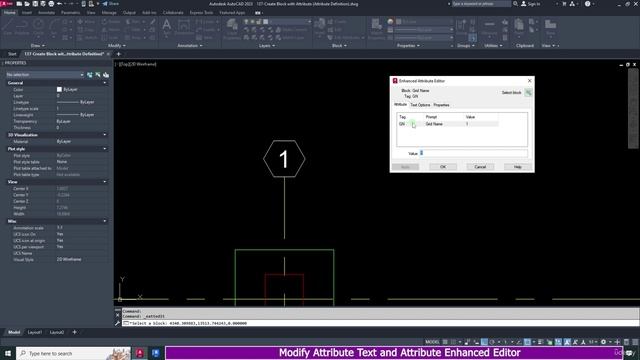The width and height of the screenshot is (640, 360).
Task: Expand the Annotation panel dropdown
Action: [x=190, y=46]
